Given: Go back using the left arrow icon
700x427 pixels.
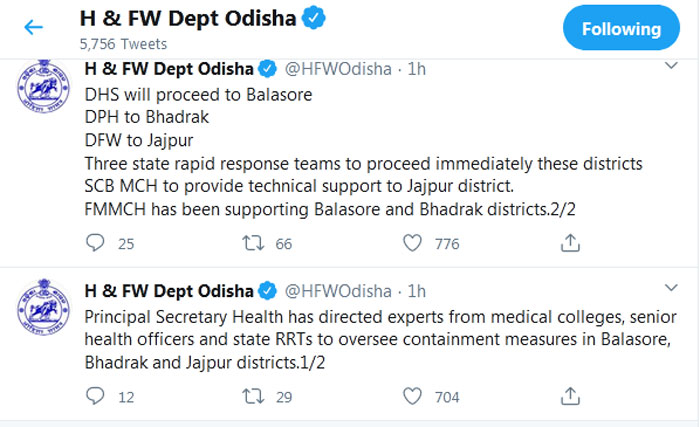Looking at the screenshot, I should (33, 27).
